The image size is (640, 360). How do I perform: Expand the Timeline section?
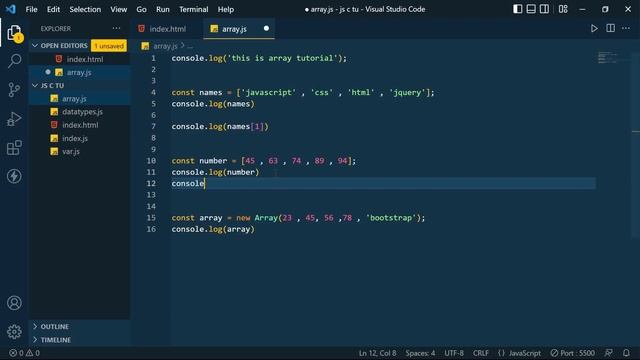56,340
